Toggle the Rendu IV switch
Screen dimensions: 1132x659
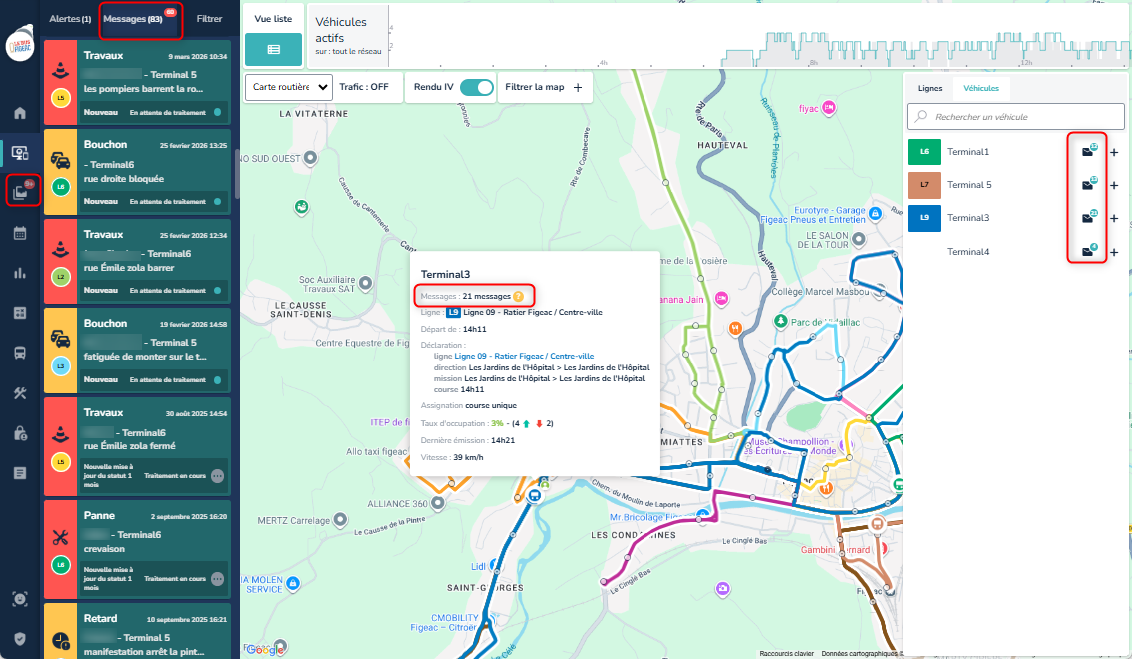(477, 87)
